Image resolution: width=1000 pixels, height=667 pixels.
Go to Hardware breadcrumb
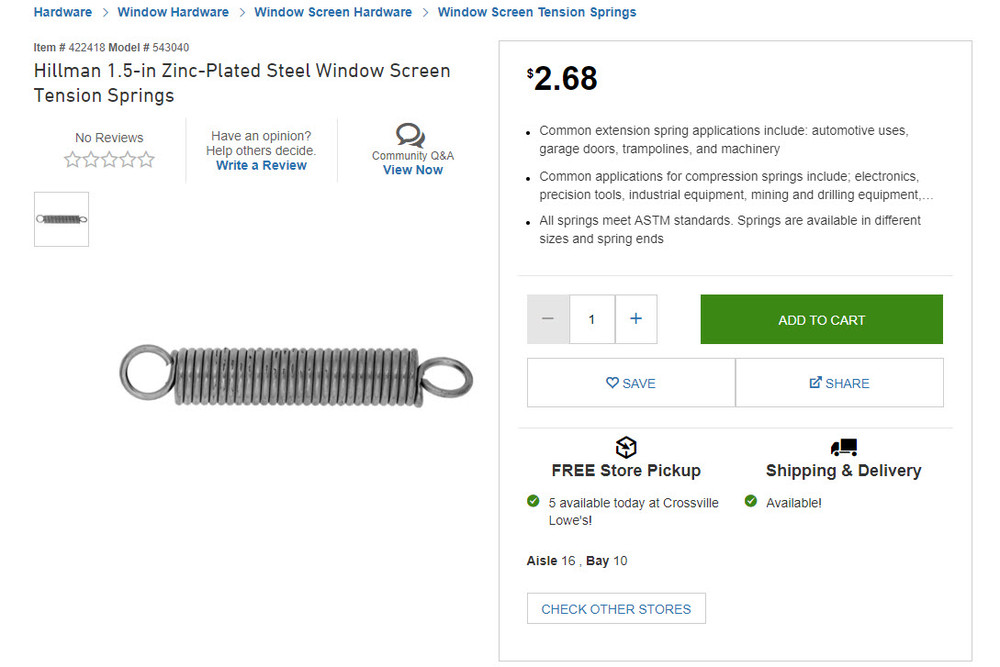[62, 12]
